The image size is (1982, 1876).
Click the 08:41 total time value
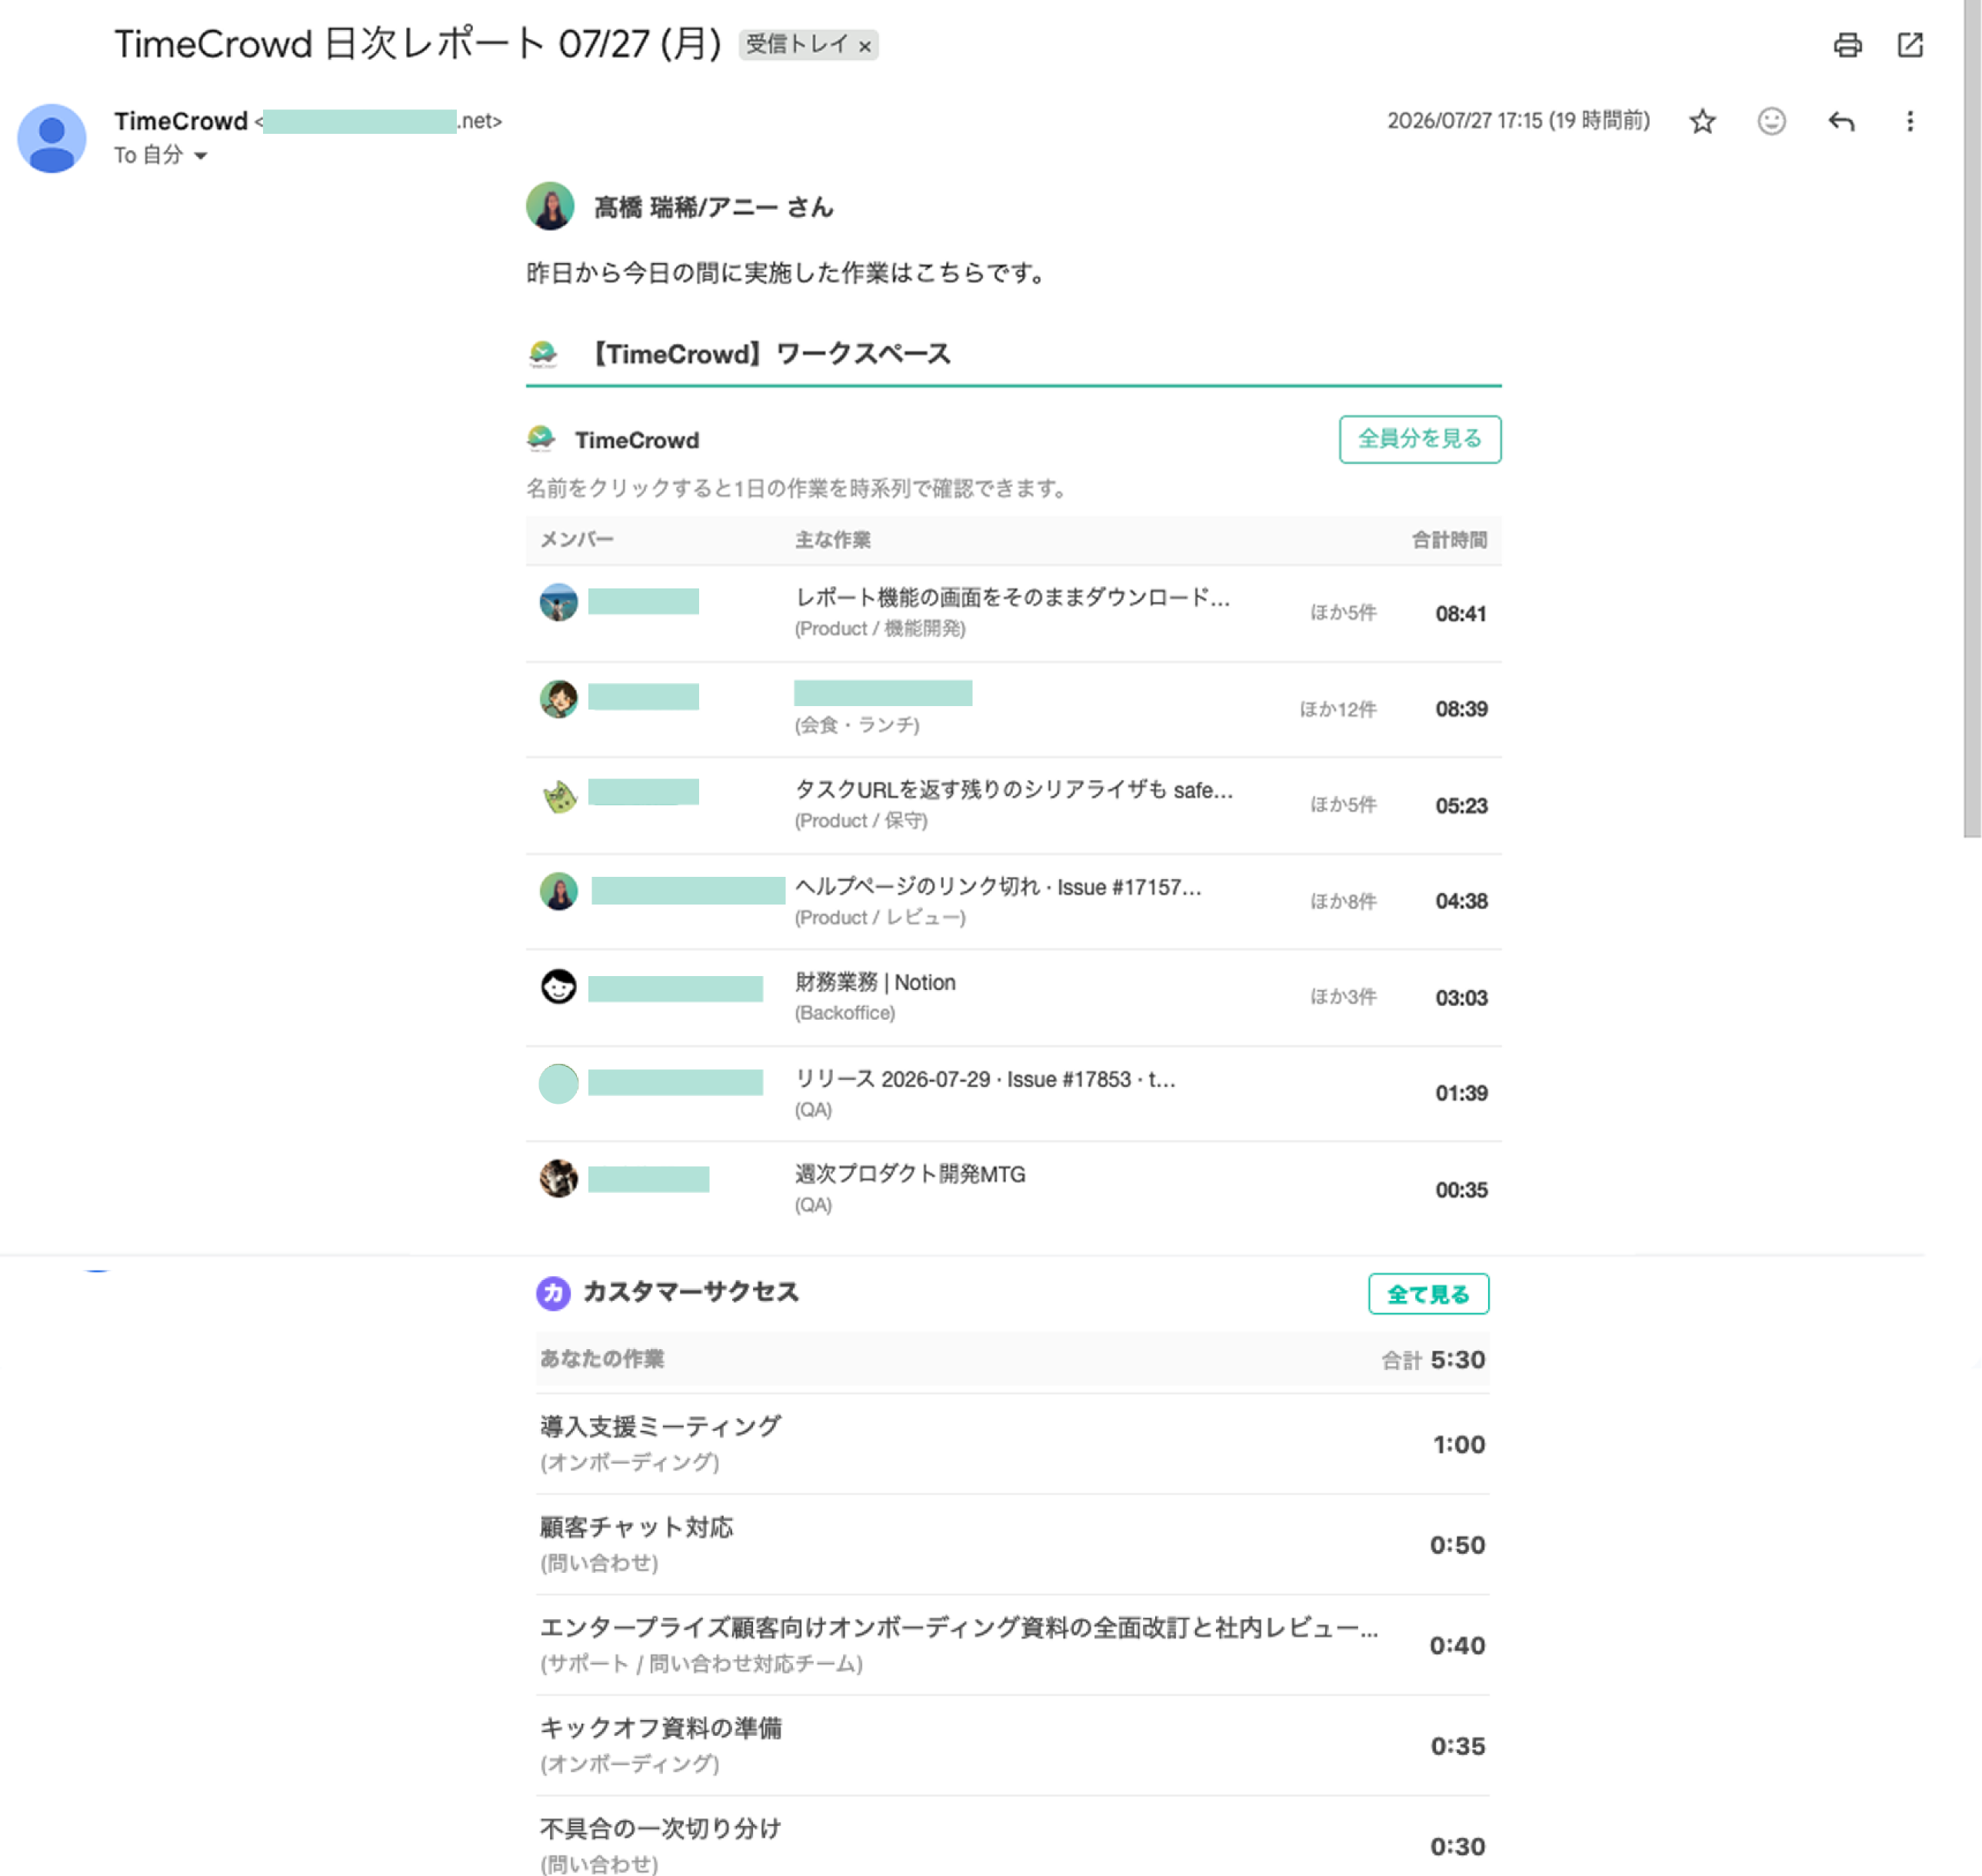1460,613
